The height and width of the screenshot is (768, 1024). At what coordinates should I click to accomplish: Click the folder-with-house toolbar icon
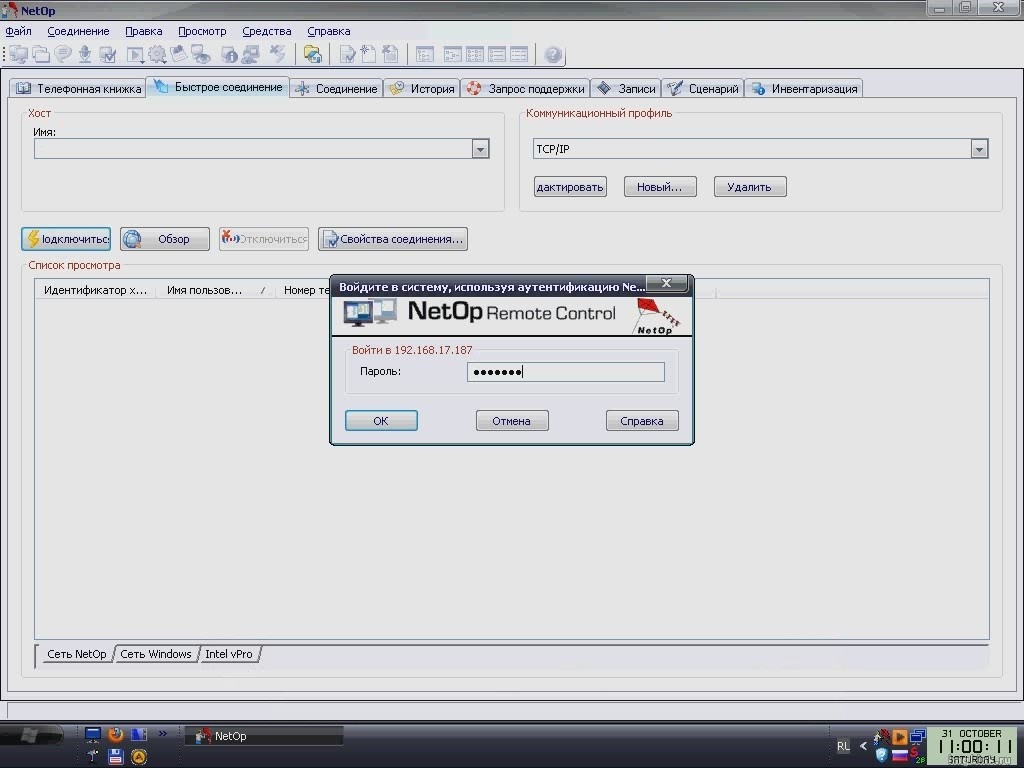(x=313, y=55)
